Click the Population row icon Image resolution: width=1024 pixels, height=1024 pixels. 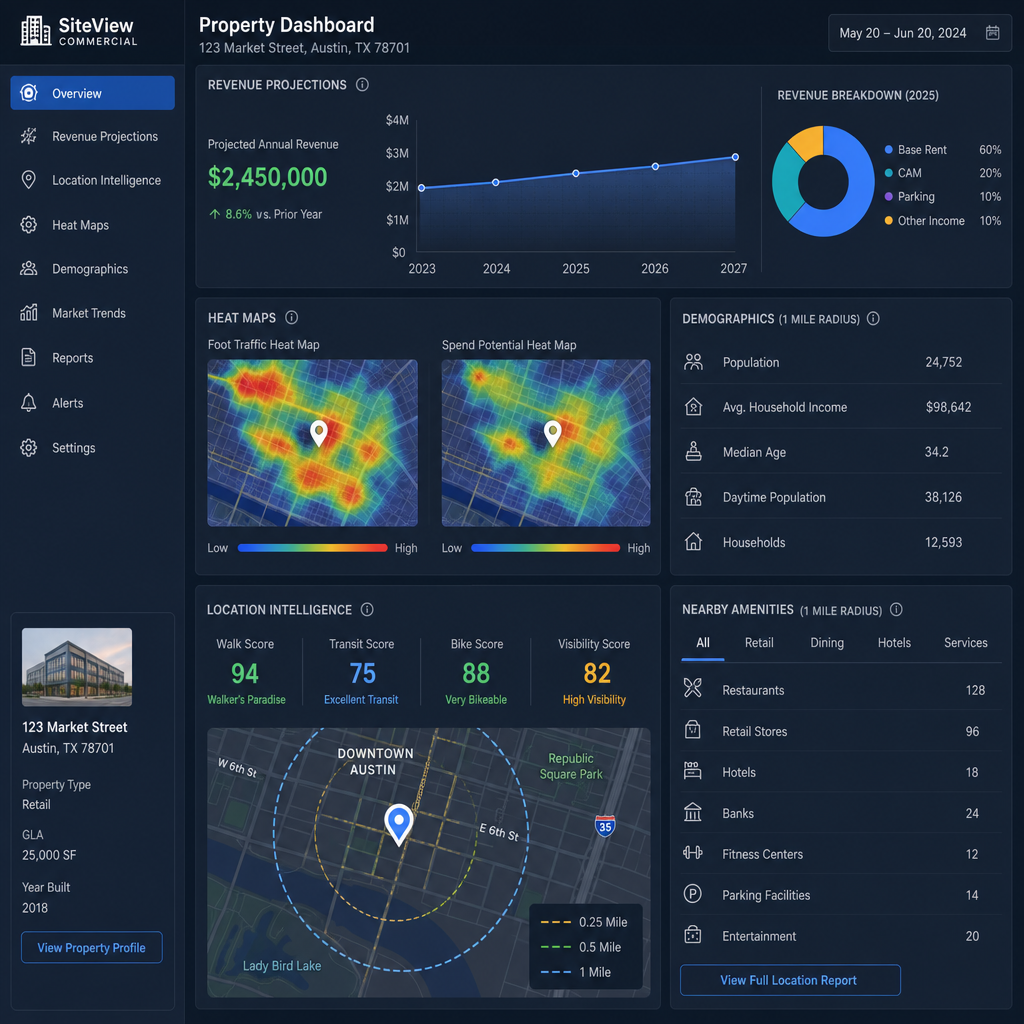[x=694, y=362]
